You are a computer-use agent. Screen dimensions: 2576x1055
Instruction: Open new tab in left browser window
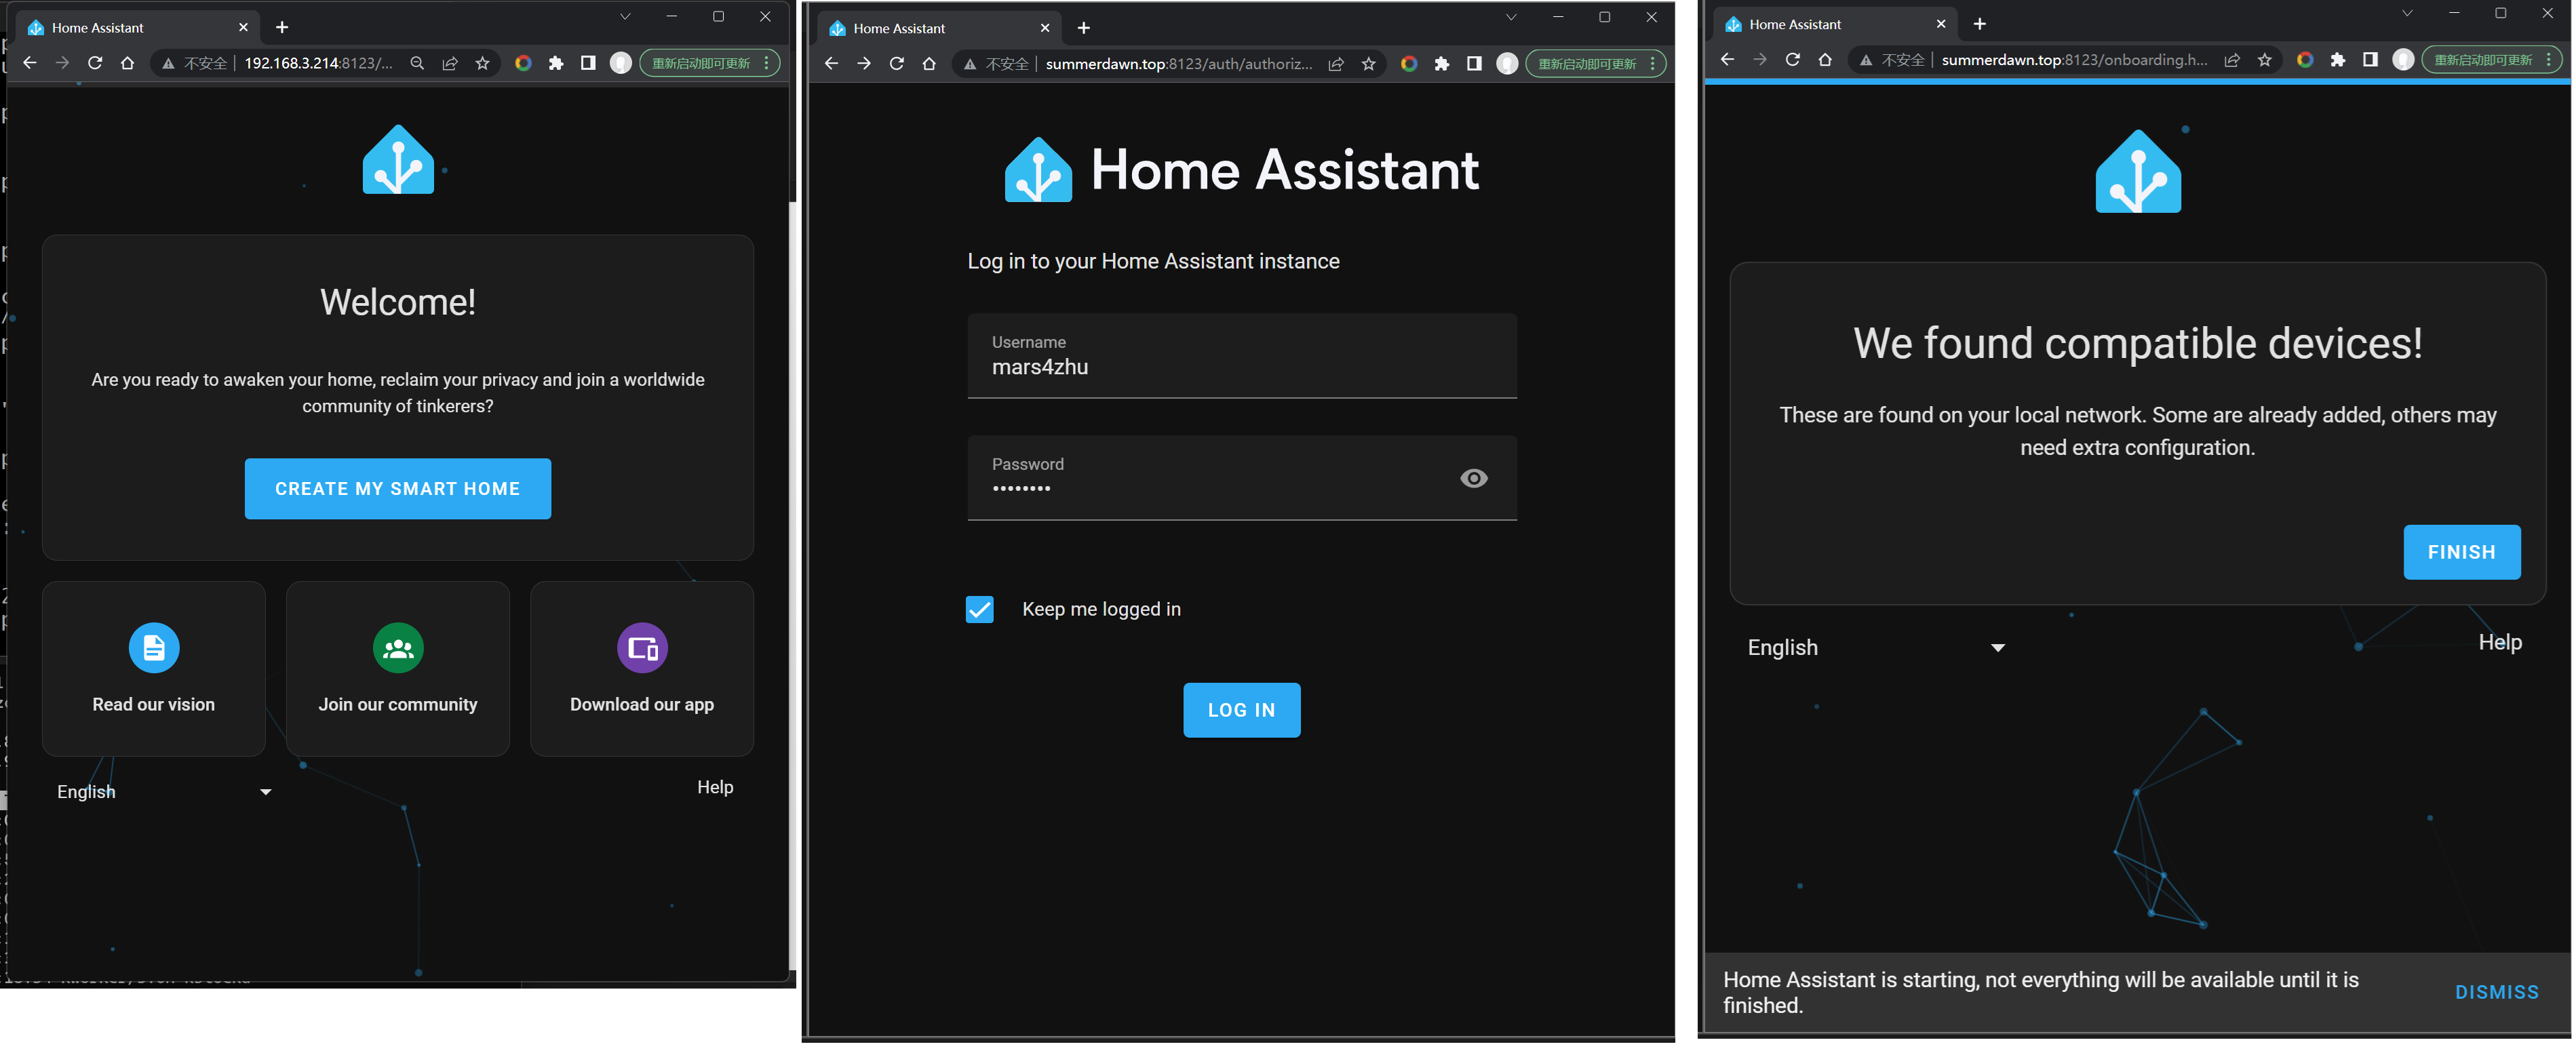pyautogui.click(x=282, y=27)
